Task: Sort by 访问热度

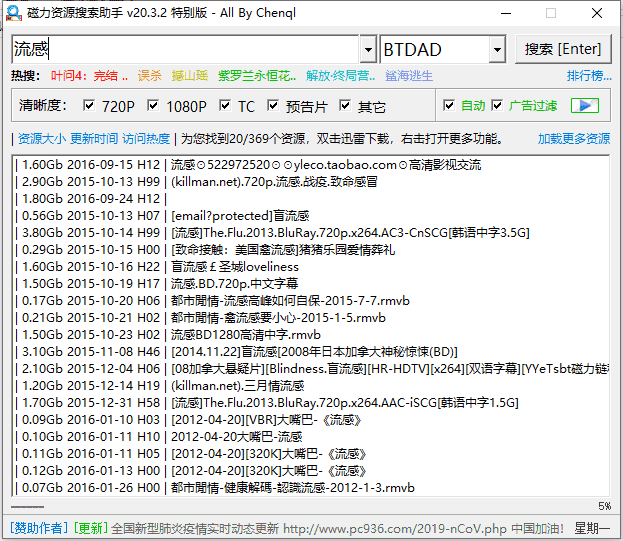Action: (146, 139)
